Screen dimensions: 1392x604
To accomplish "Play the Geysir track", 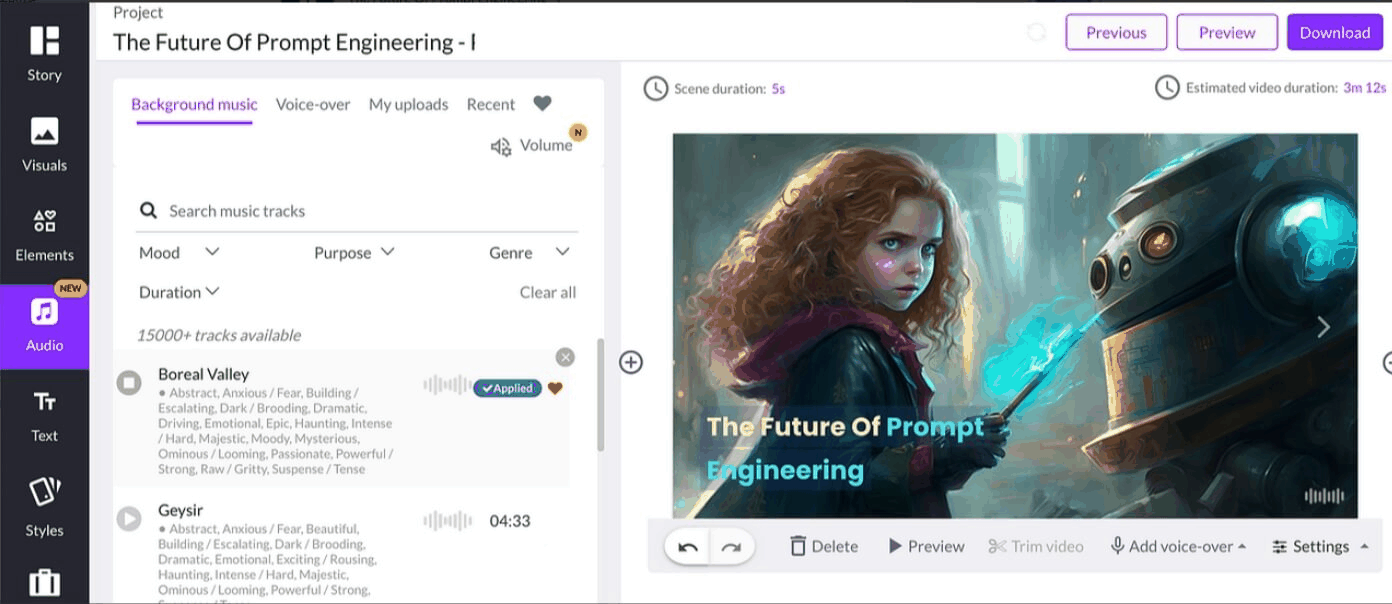I will (x=129, y=519).
